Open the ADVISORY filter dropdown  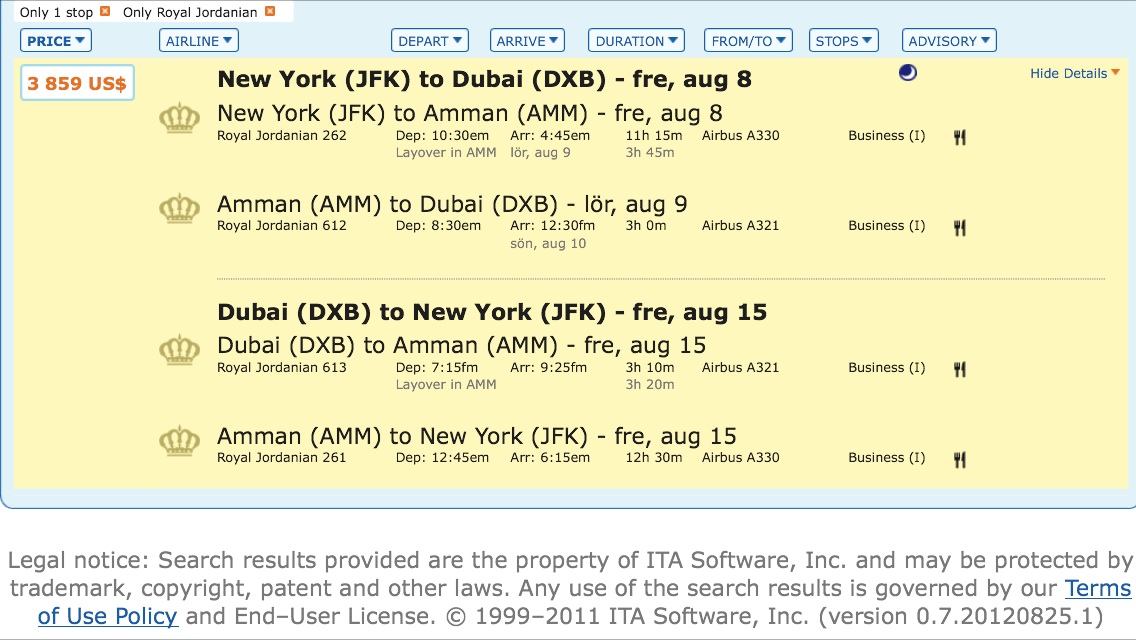click(949, 41)
